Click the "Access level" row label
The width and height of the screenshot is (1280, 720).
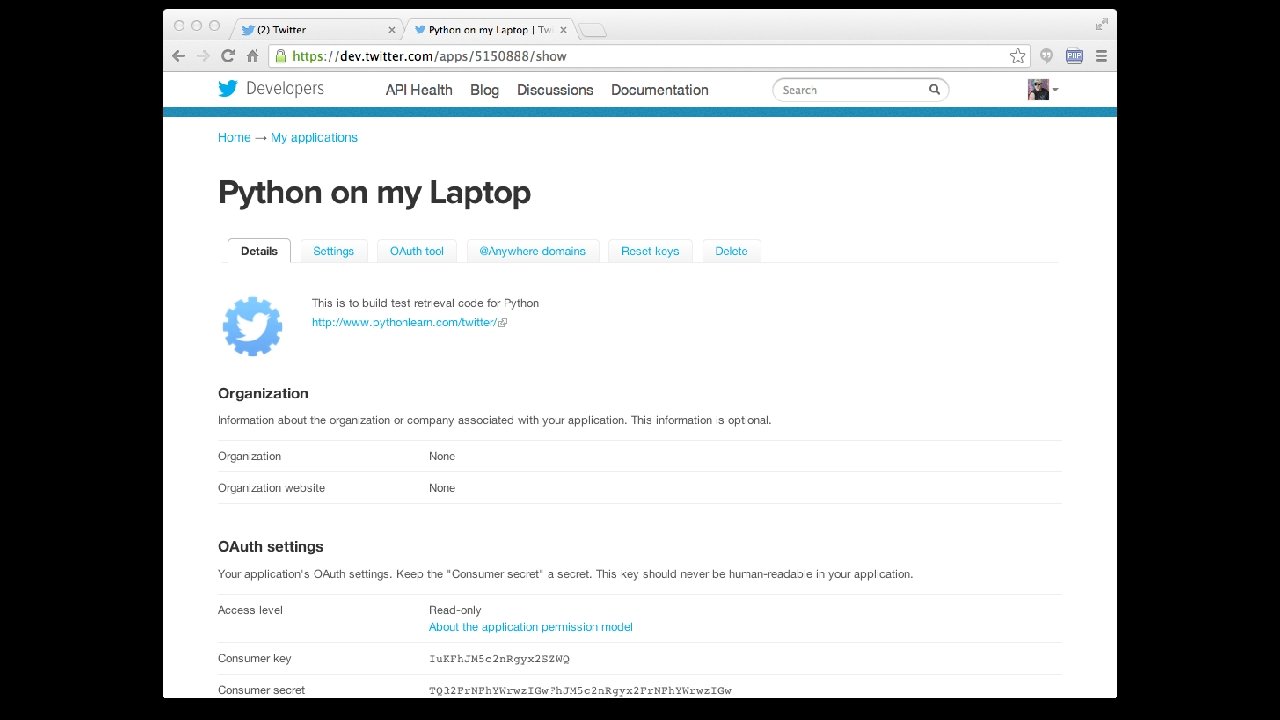tap(250, 610)
